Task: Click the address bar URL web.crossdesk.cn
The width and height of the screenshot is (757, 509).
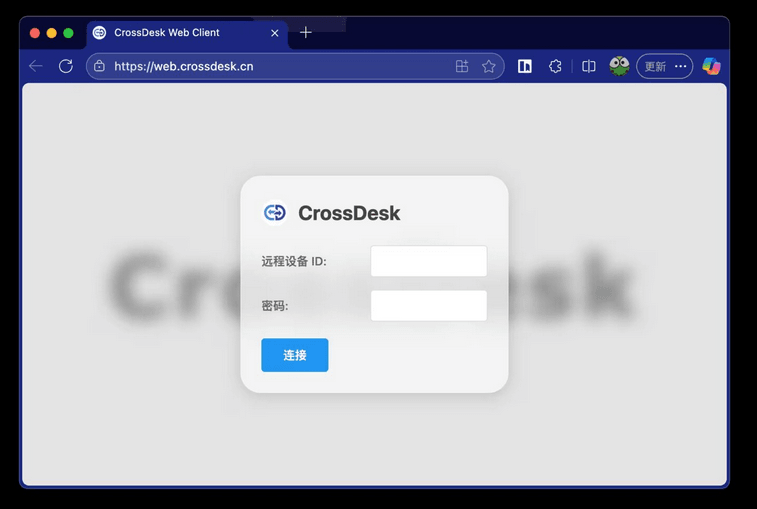Action: 183,66
